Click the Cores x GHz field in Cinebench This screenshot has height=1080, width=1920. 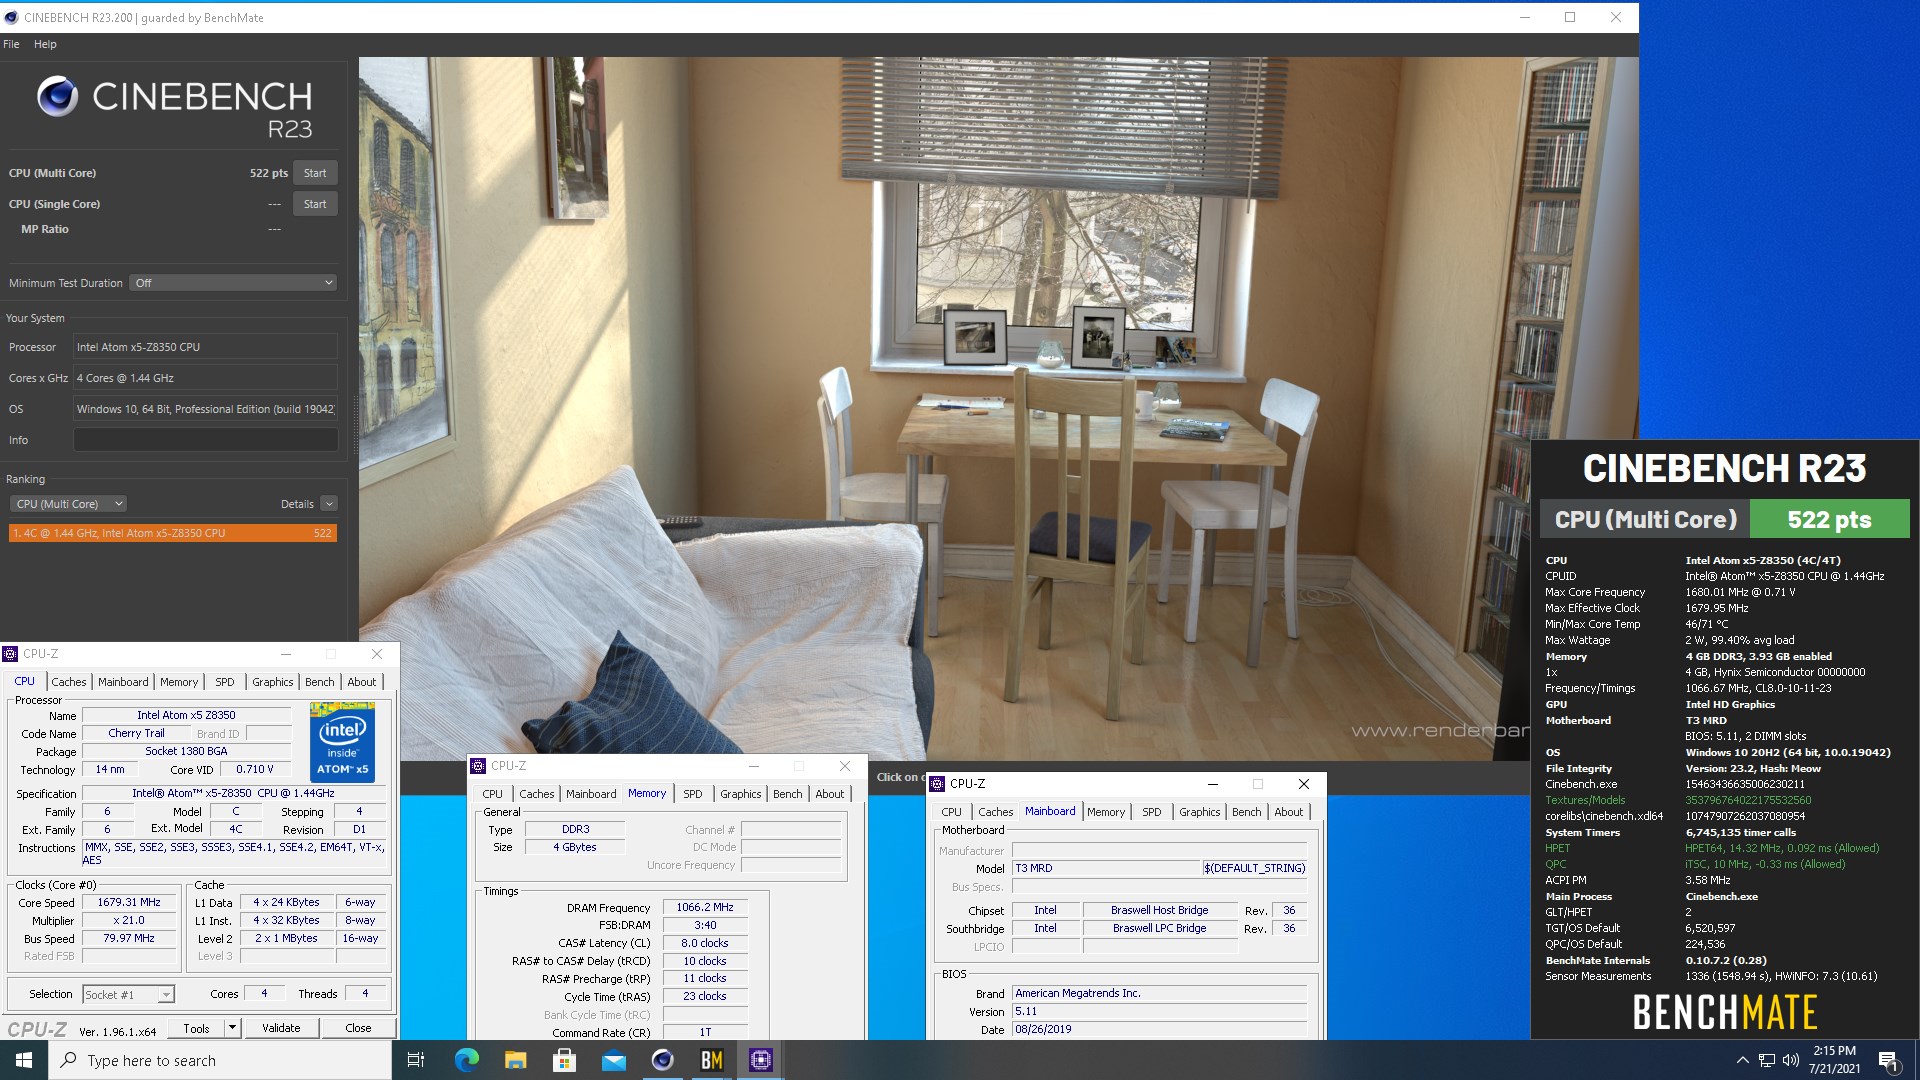(205, 378)
